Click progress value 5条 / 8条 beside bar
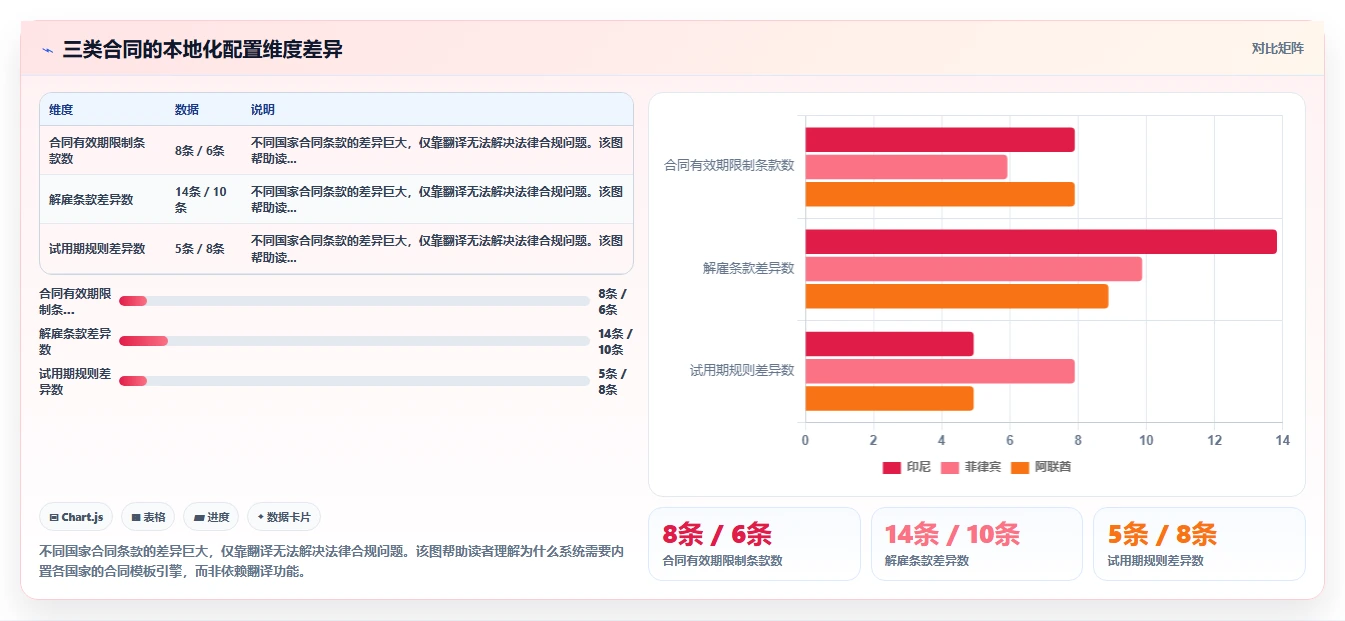The width and height of the screenshot is (1345, 621). tap(612, 382)
